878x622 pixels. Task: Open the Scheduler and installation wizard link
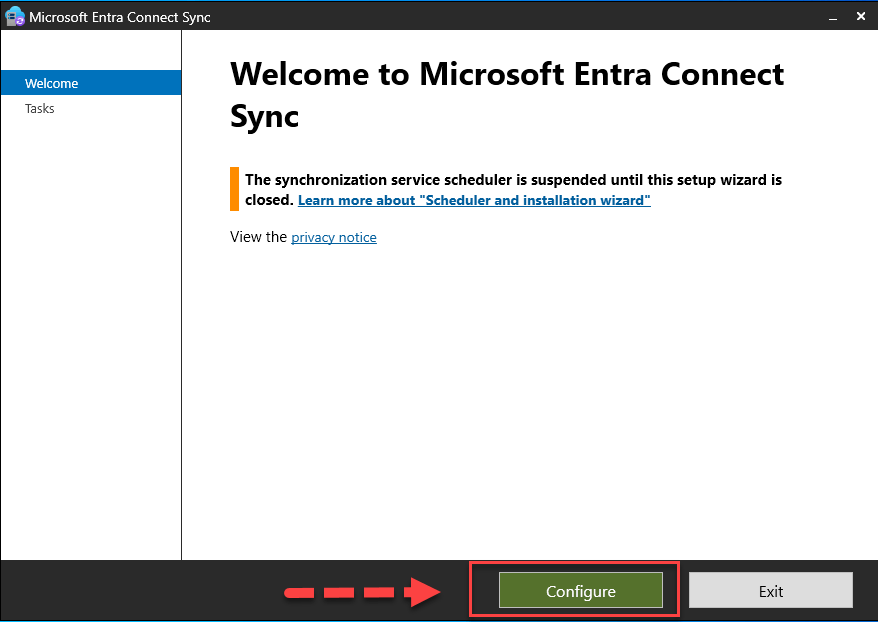coord(474,200)
